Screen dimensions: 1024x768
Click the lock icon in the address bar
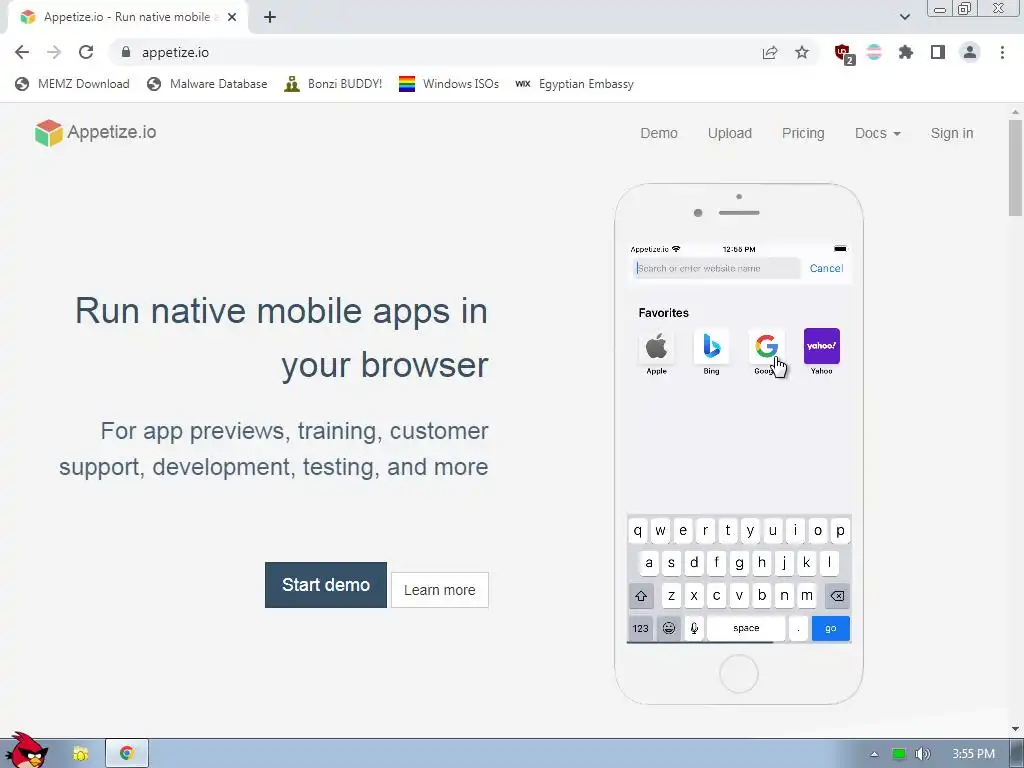coord(126,52)
